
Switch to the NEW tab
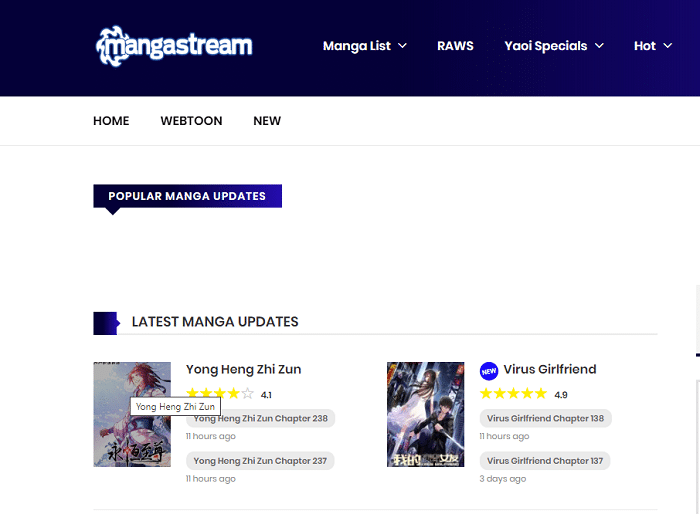click(267, 121)
